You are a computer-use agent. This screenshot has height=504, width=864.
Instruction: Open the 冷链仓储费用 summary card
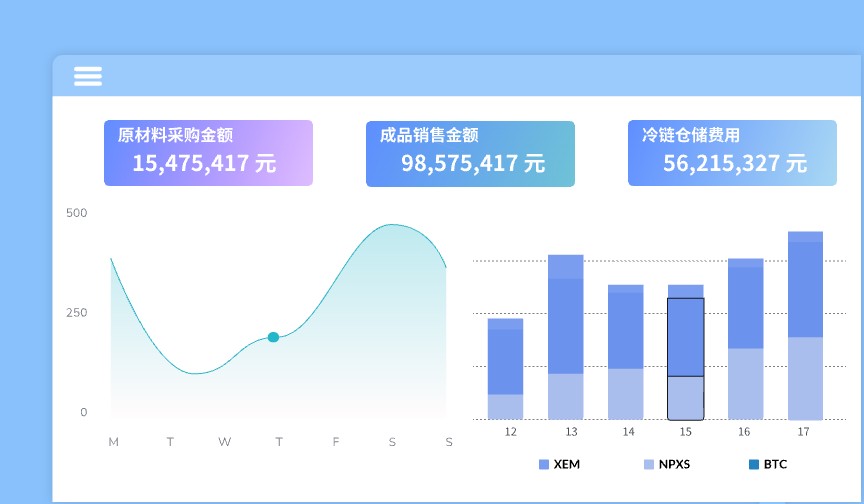[732, 153]
